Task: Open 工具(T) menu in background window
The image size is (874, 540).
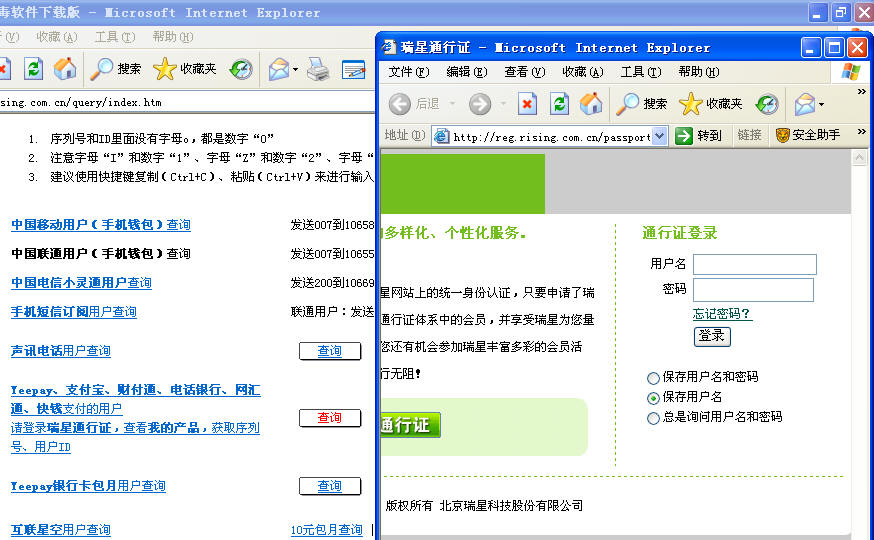Action: tap(114, 37)
